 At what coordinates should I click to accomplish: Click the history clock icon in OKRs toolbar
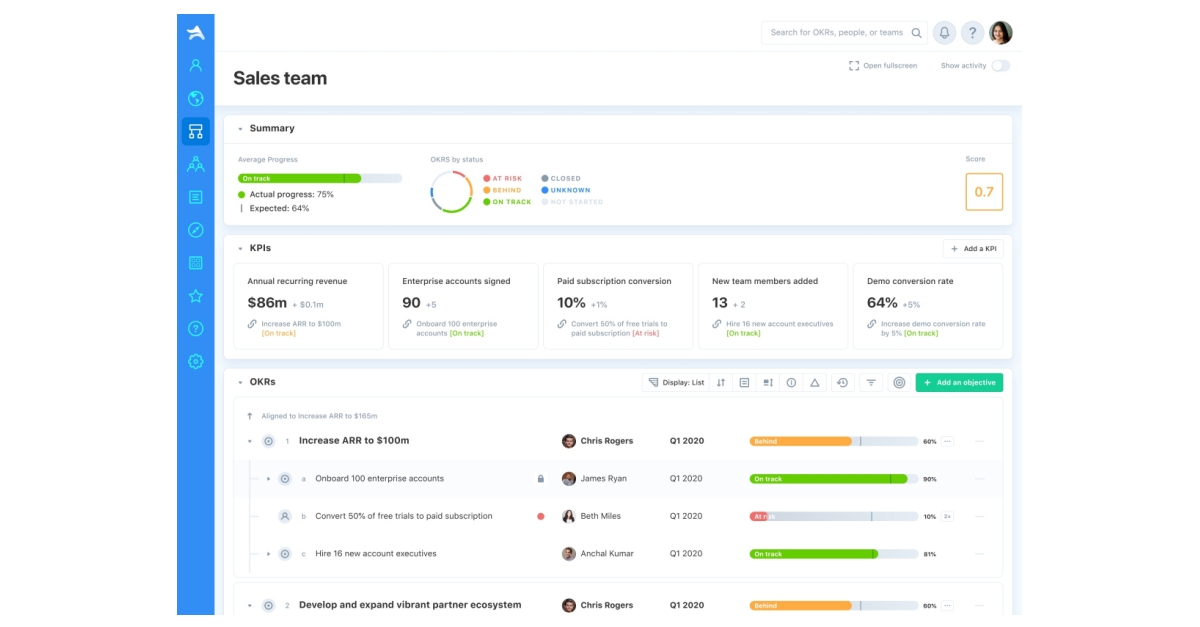(x=842, y=382)
